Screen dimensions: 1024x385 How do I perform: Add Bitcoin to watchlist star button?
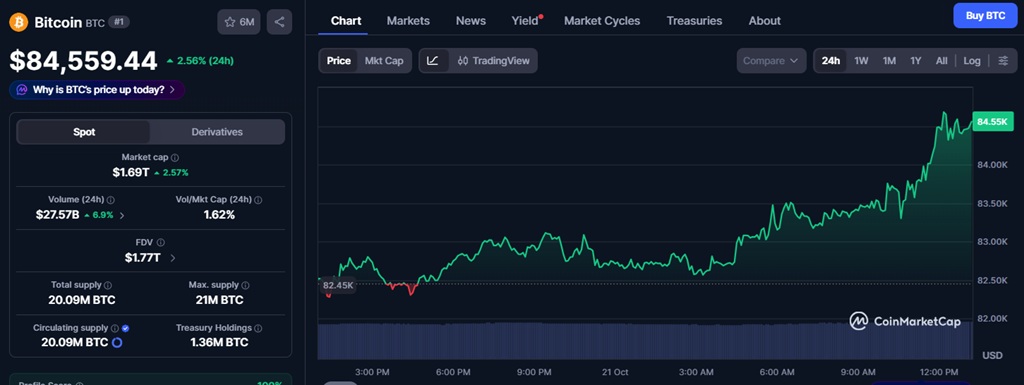(239, 22)
